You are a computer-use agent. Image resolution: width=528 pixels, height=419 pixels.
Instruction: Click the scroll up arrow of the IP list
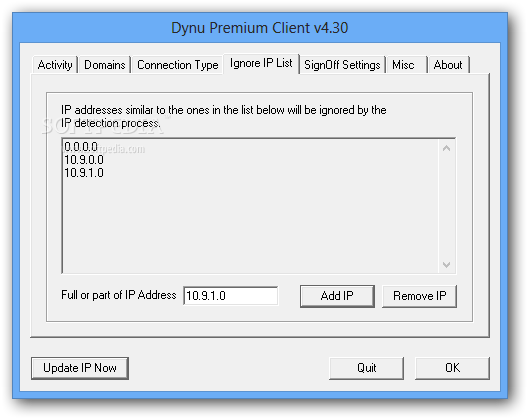(x=447, y=148)
